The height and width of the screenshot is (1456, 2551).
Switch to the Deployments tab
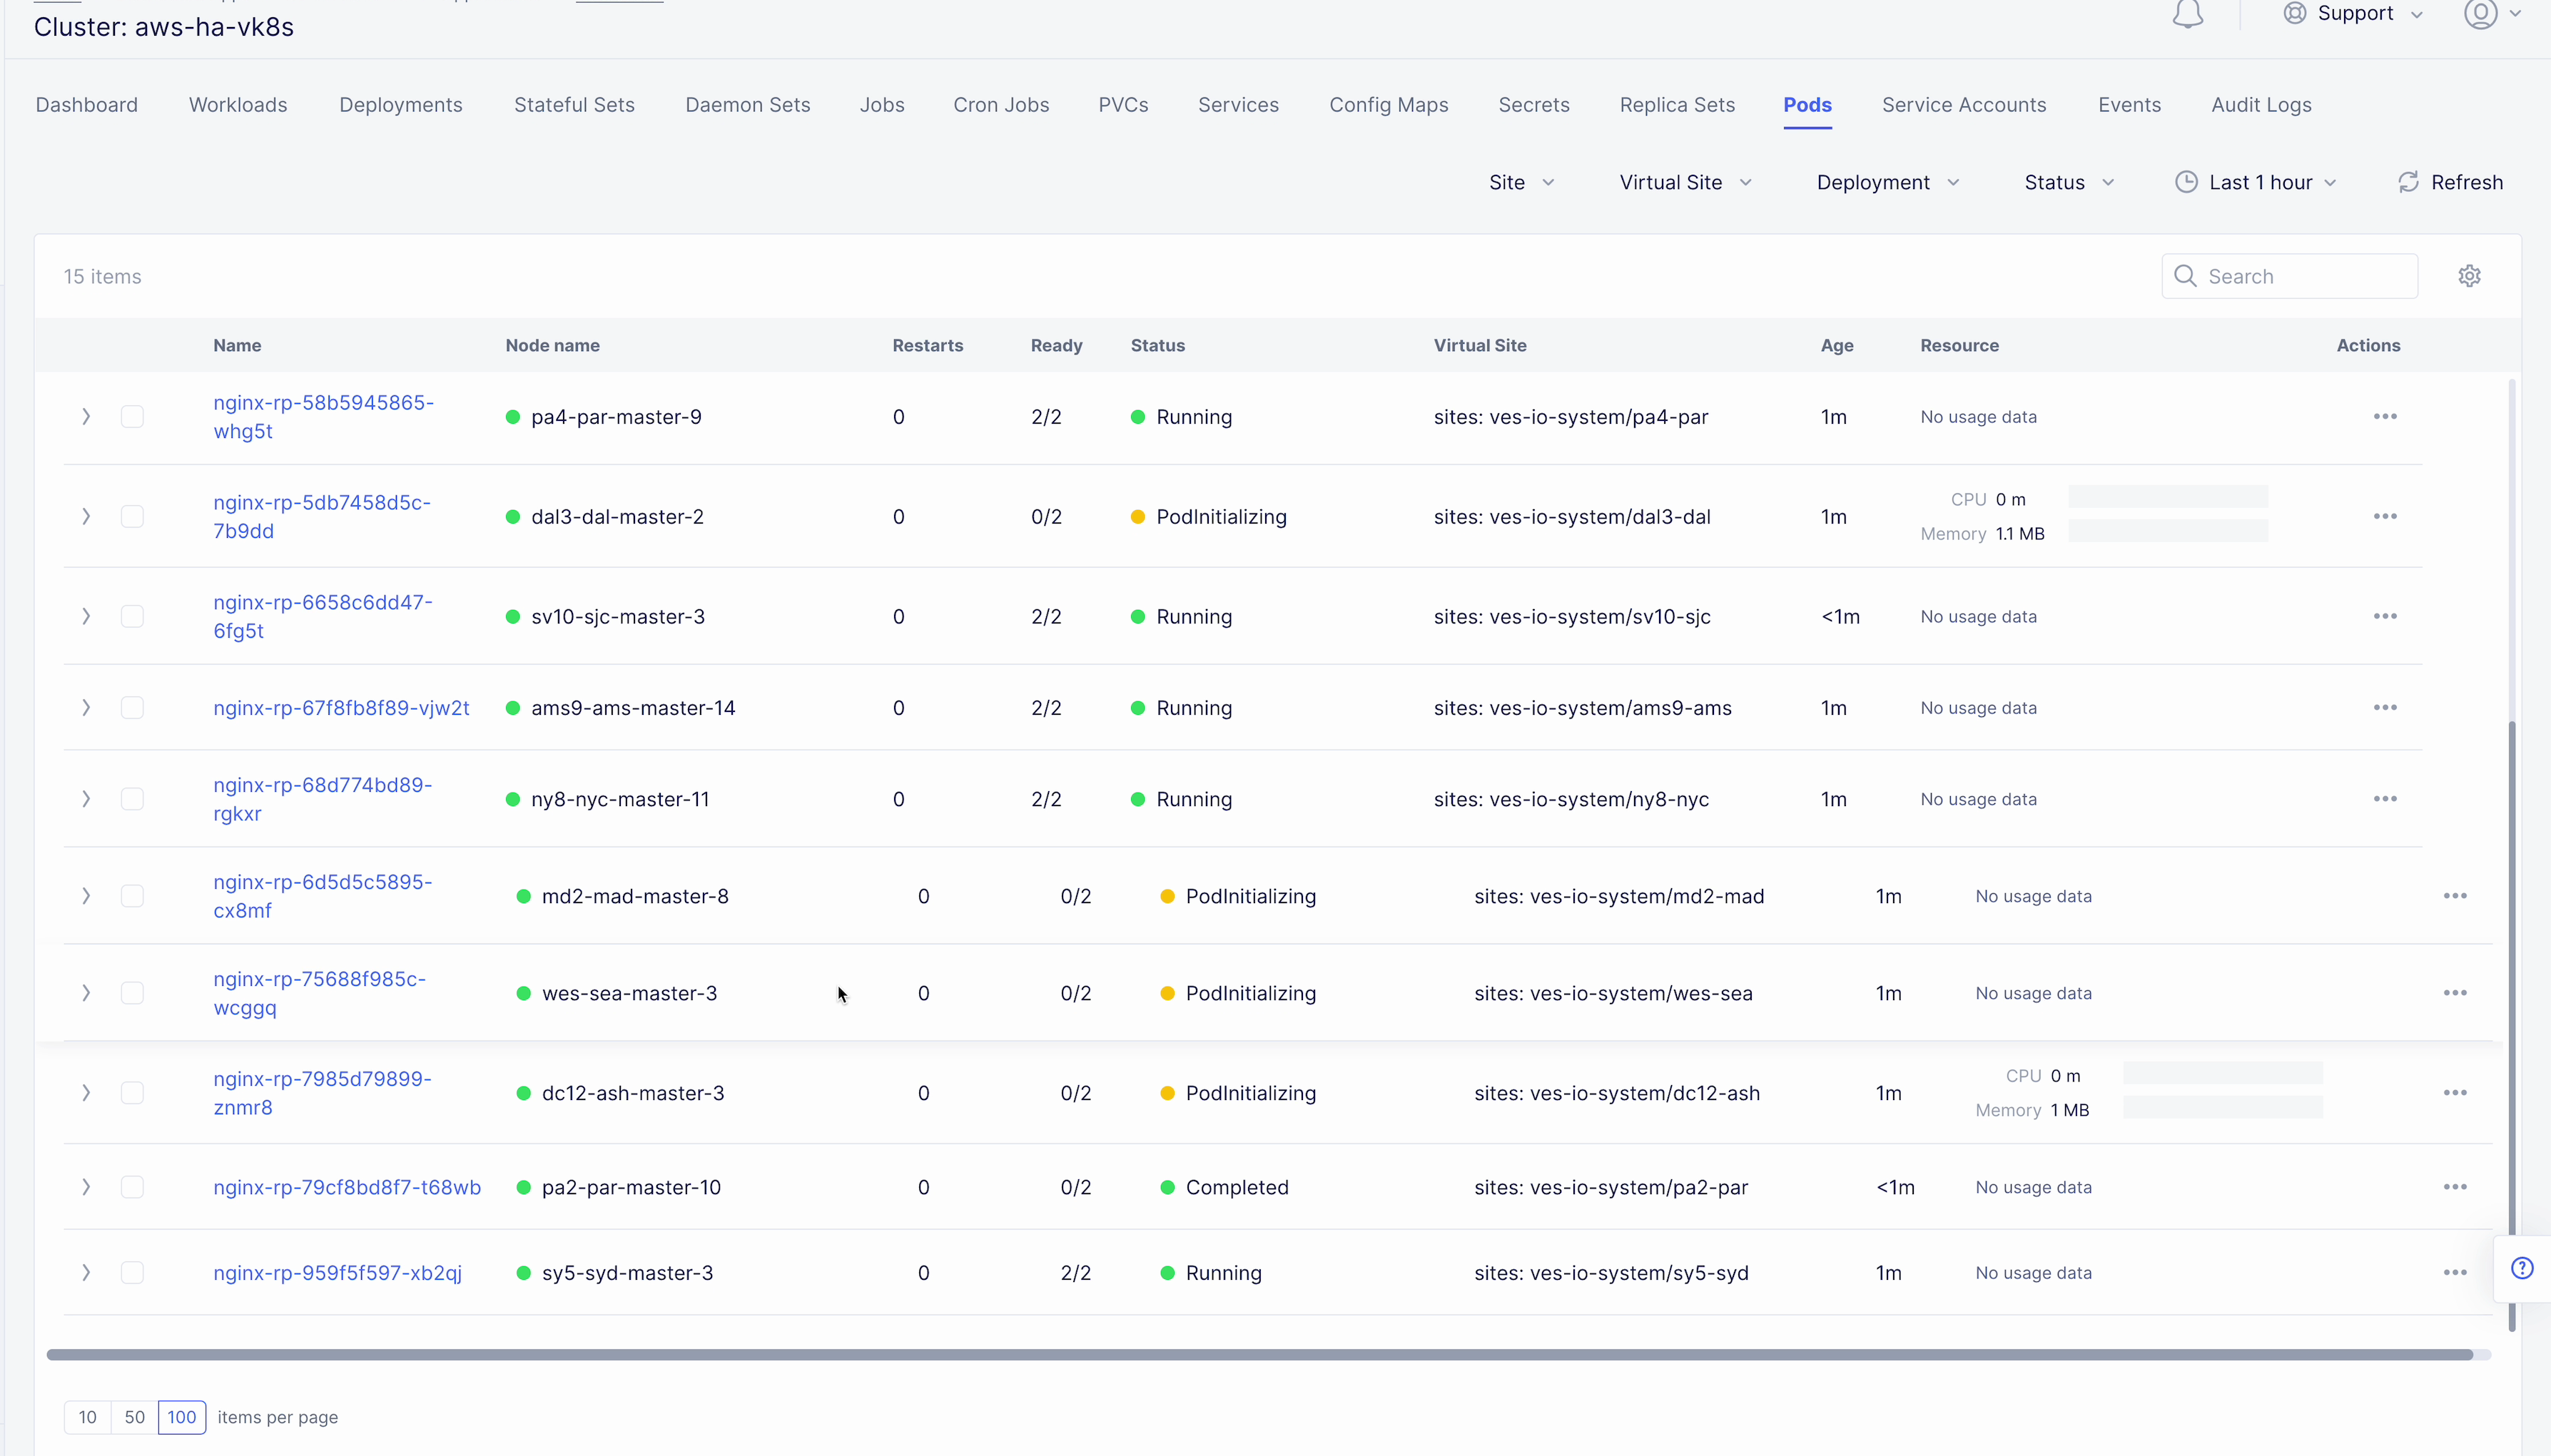point(400,105)
